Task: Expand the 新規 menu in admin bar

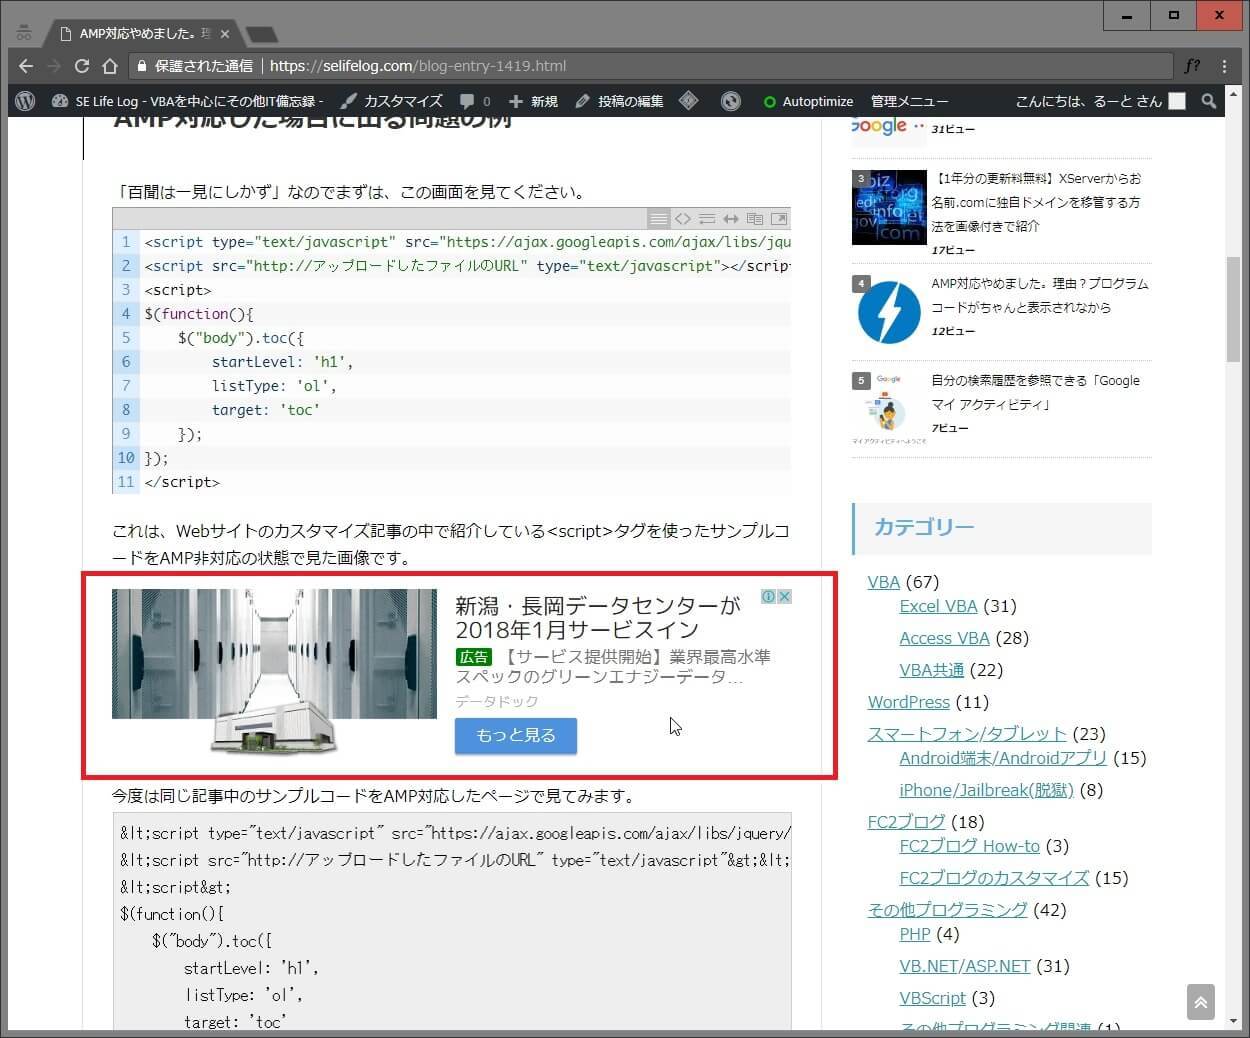Action: (x=534, y=101)
